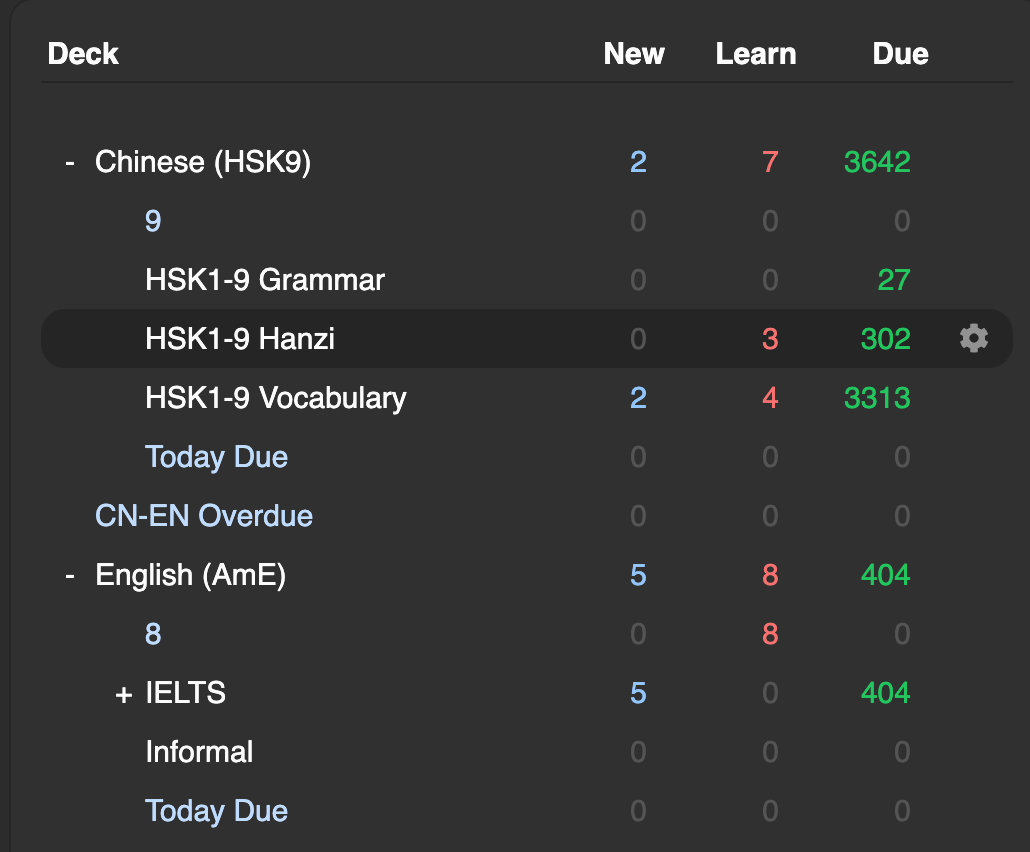Screen dimensions: 1030x852
Task: Open the filtered deck named 9
Action: (x=153, y=221)
